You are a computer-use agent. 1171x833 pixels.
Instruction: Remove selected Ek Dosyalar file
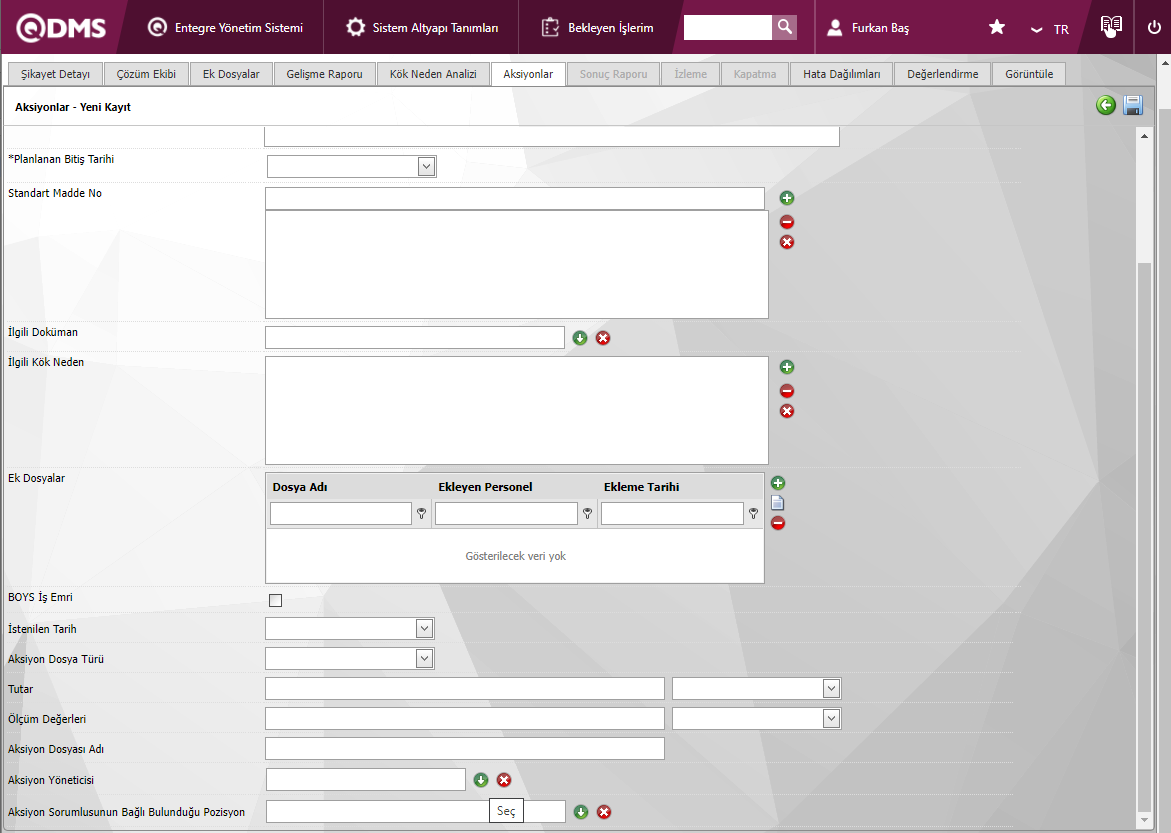[778, 523]
